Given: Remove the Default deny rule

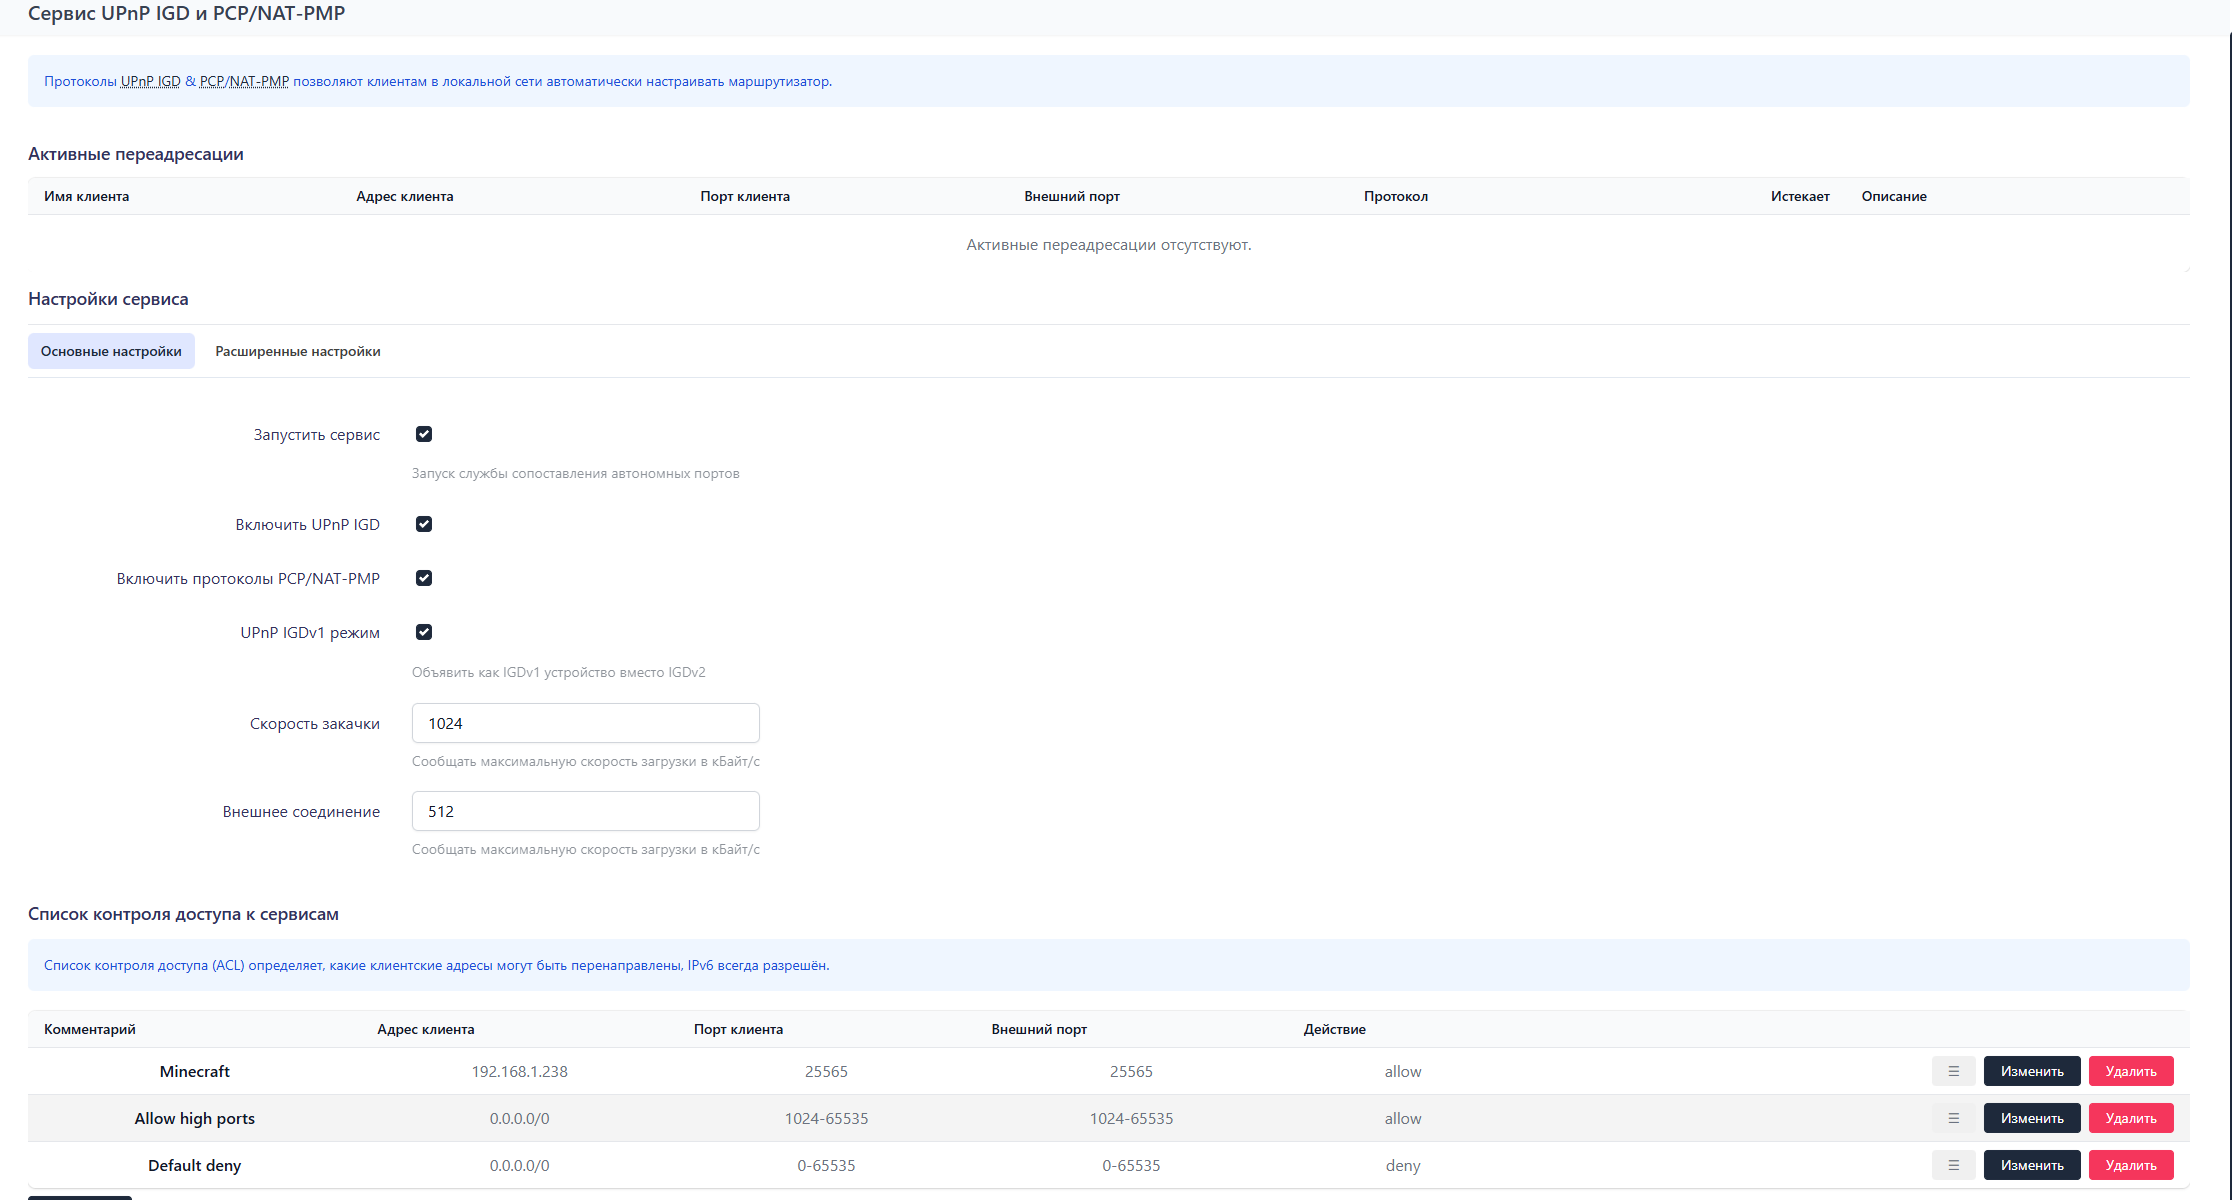Looking at the screenshot, I should (x=2130, y=1165).
